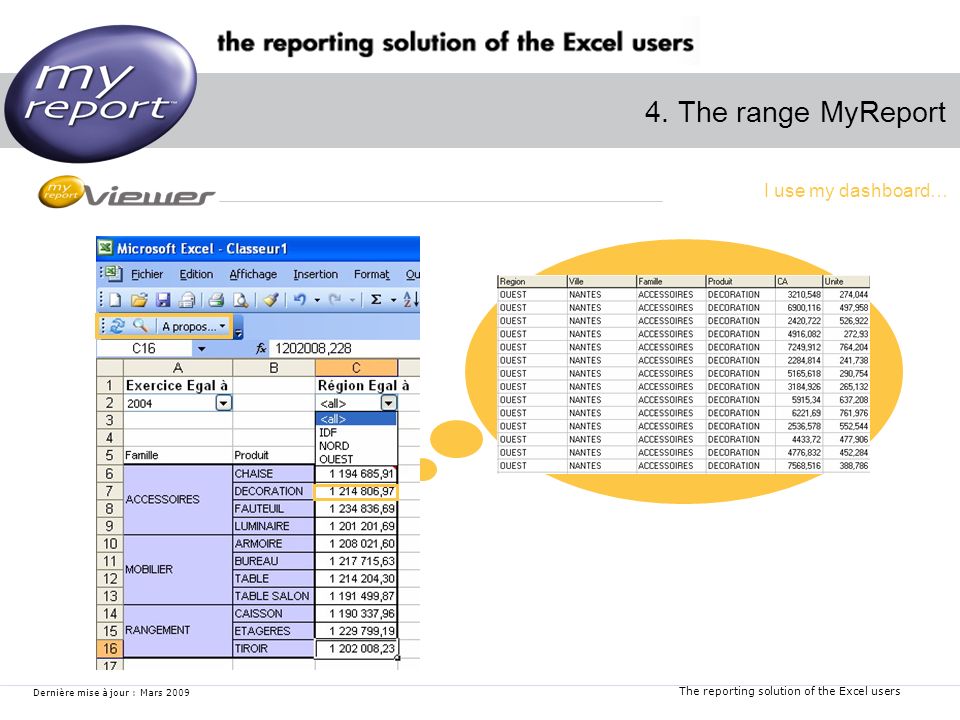Open the Edition menu
Image resolution: width=960 pixels, height=720 pixels.
click(x=196, y=274)
